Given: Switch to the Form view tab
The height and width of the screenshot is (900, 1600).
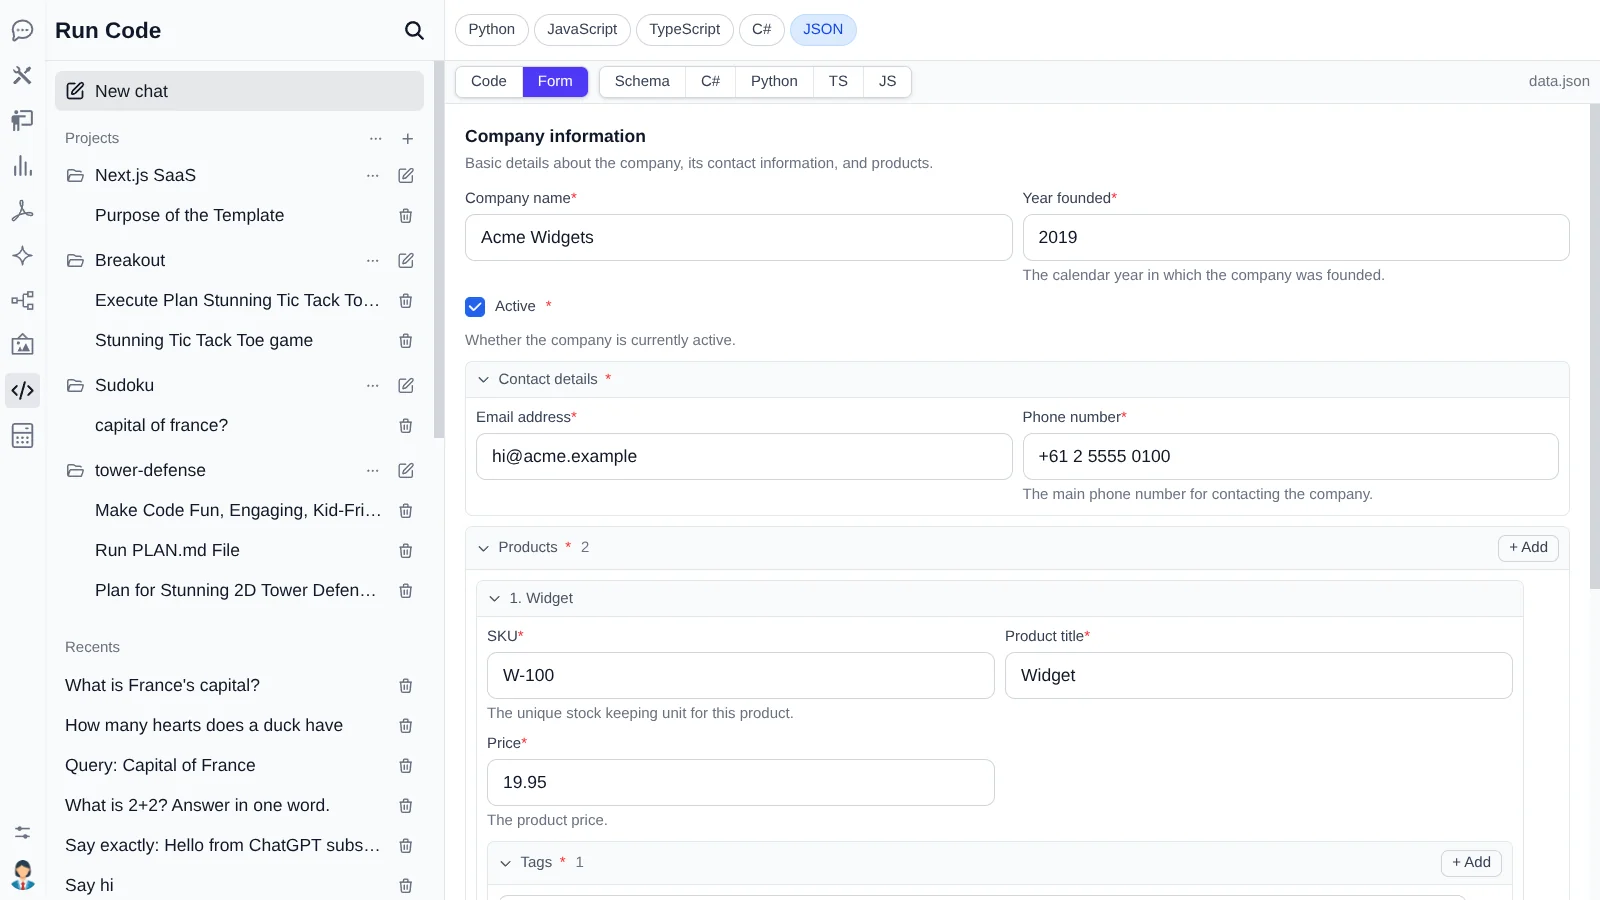Looking at the screenshot, I should [x=555, y=82].
